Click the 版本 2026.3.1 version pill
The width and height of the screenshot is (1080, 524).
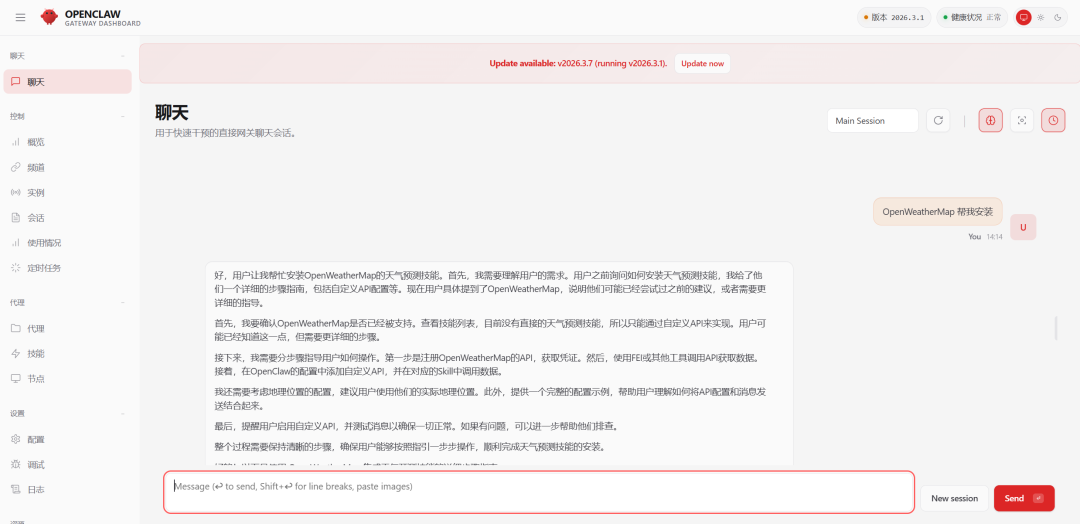point(894,17)
